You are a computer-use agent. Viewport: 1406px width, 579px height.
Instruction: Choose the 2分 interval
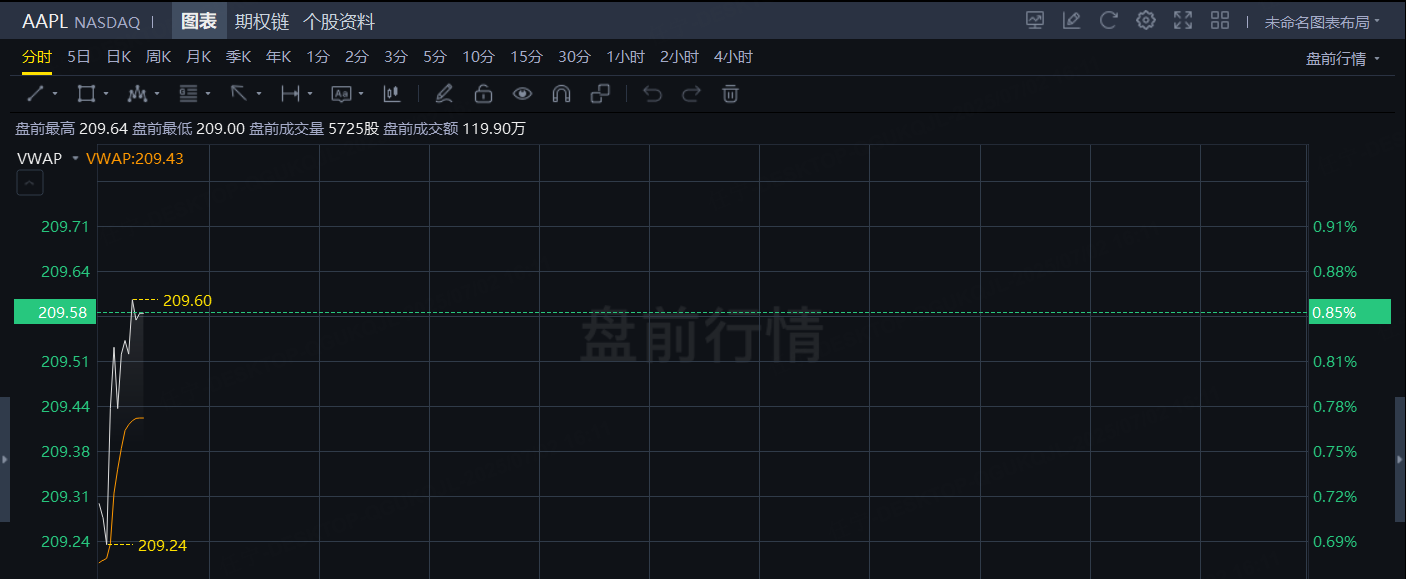point(357,57)
